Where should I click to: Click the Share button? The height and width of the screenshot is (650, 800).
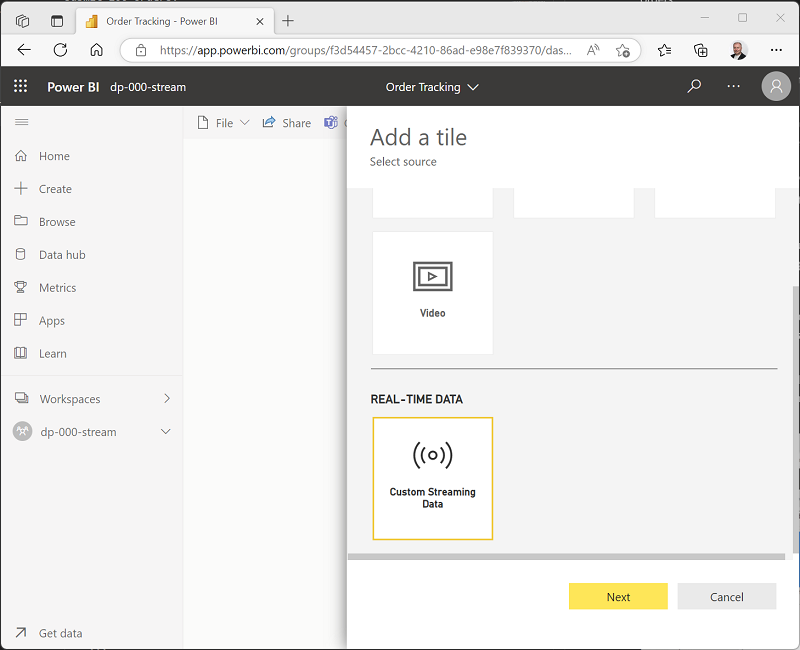point(287,123)
